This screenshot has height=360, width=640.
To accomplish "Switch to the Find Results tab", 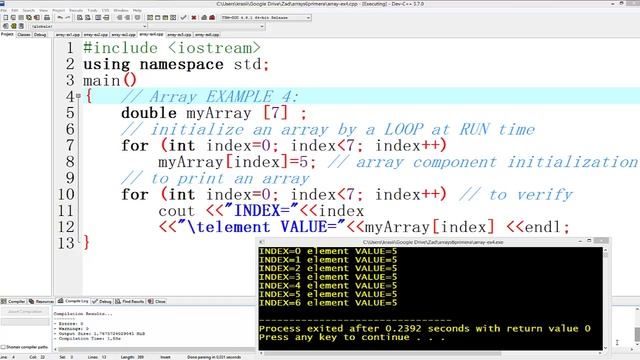I will tap(130, 301).
